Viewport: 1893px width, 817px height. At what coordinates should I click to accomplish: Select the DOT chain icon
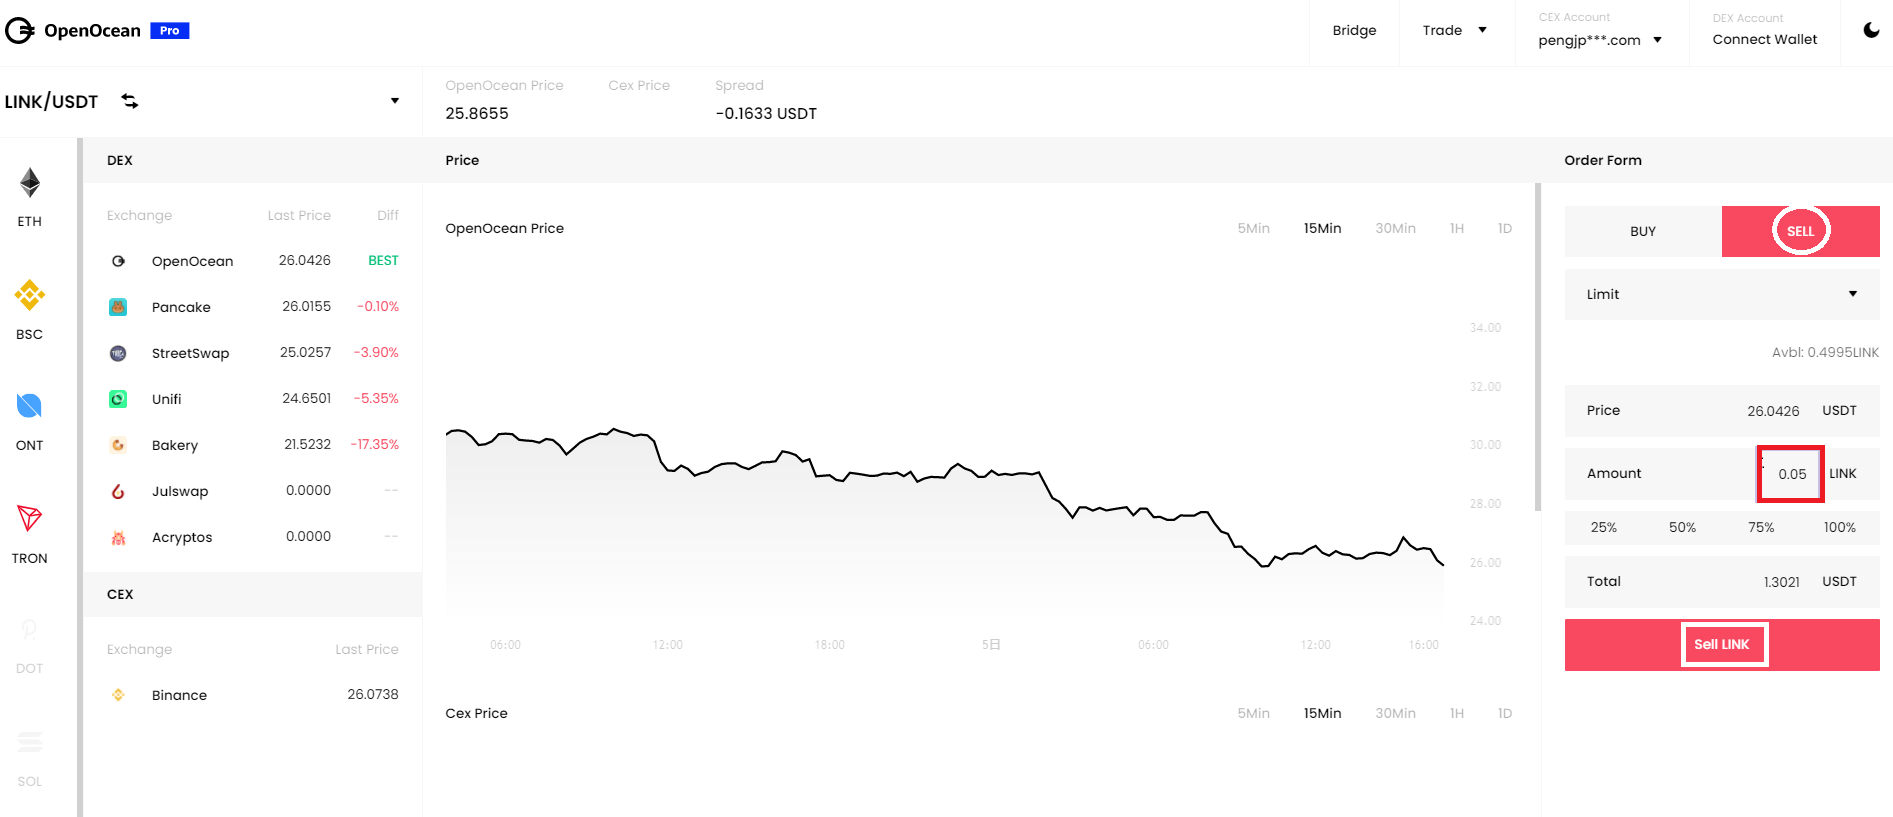(x=30, y=630)
